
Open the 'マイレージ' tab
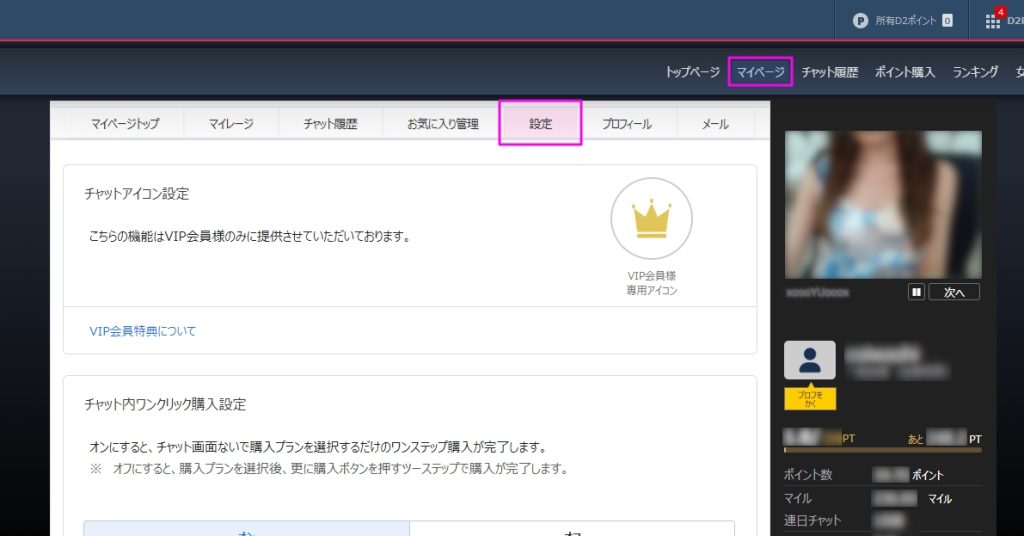coord(230,124)
